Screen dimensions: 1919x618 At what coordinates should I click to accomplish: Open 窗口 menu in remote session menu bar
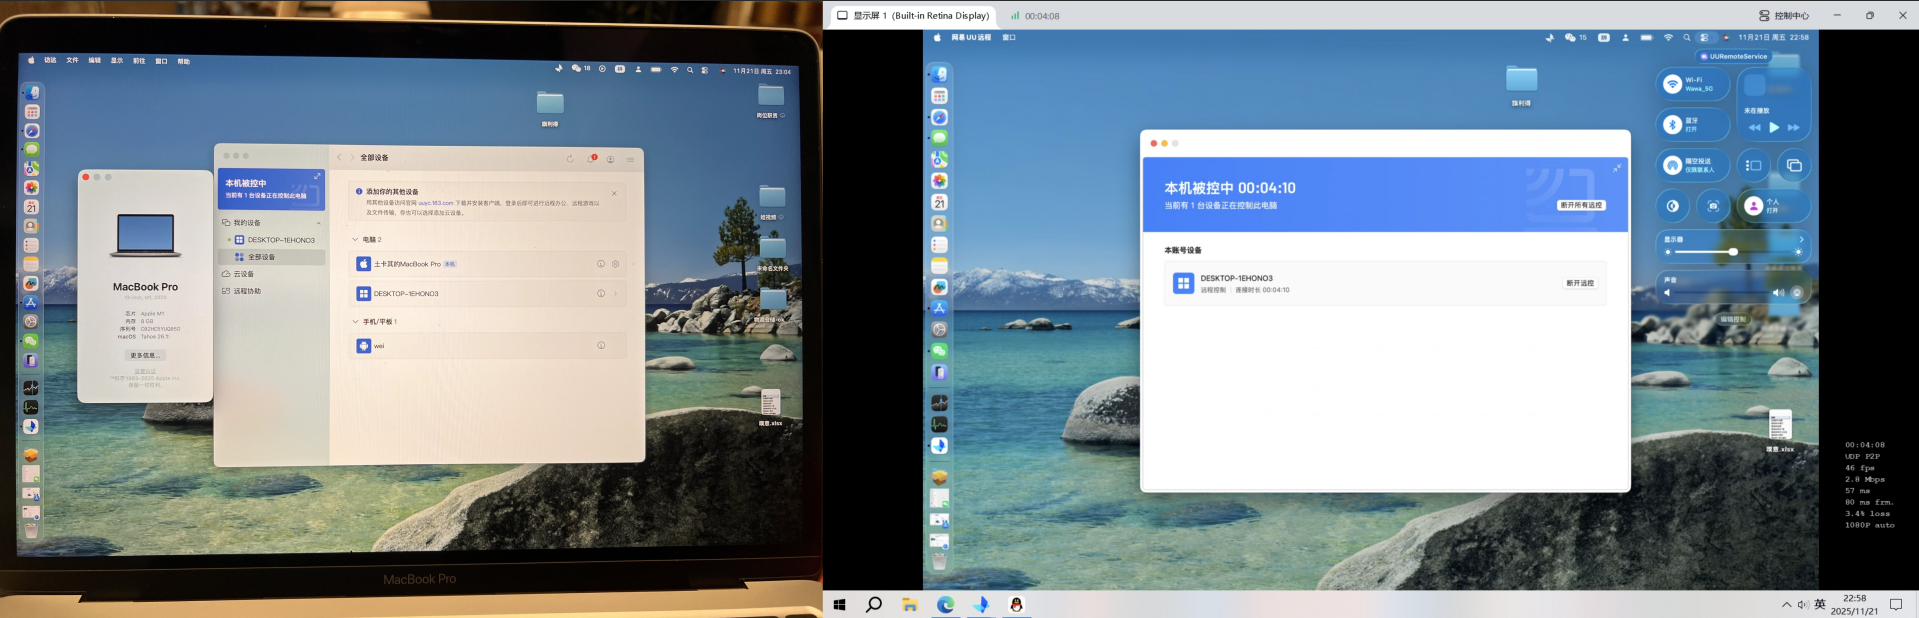click(1009, 37)
